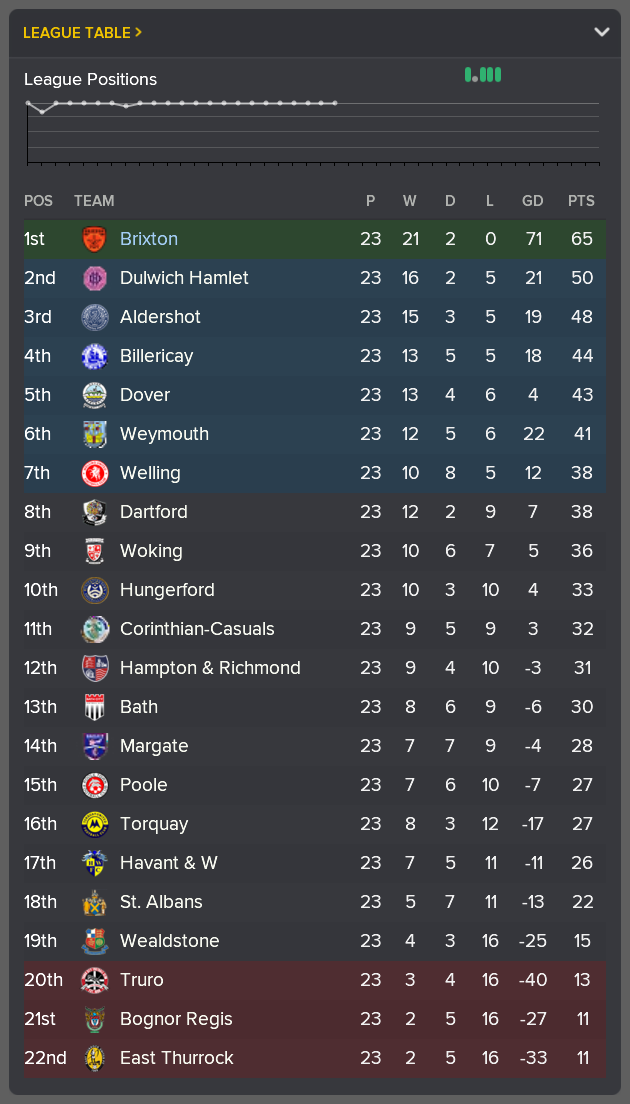The image size is (630, 1104).
Task: Sort the table by the GD column
Action: 532,200
